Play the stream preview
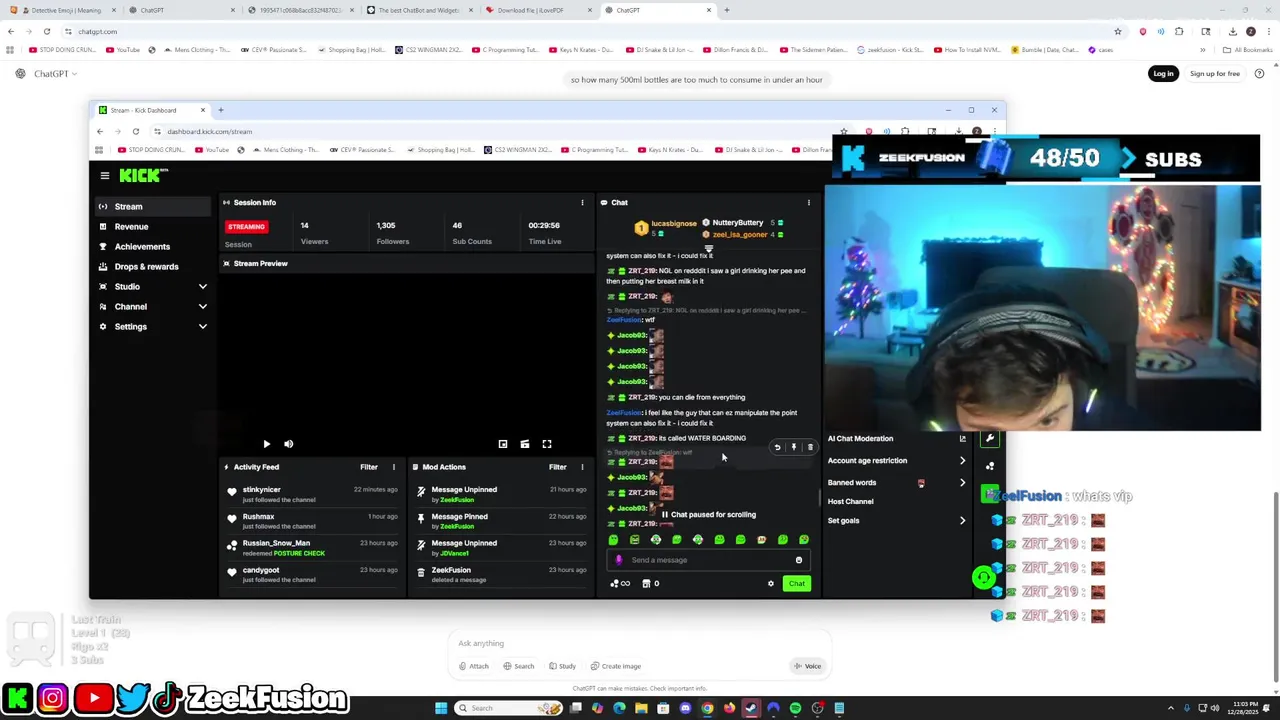Image resolution: width=1280 pixels, height=720 pixels. tap(266, 444)
